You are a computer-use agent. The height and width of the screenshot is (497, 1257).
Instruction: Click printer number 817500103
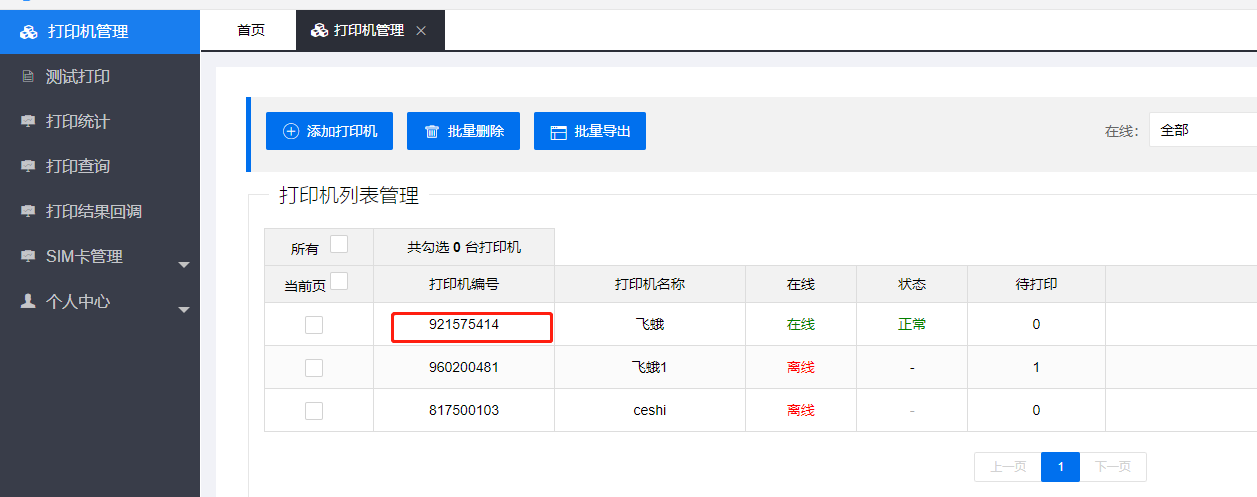point(464,410)
